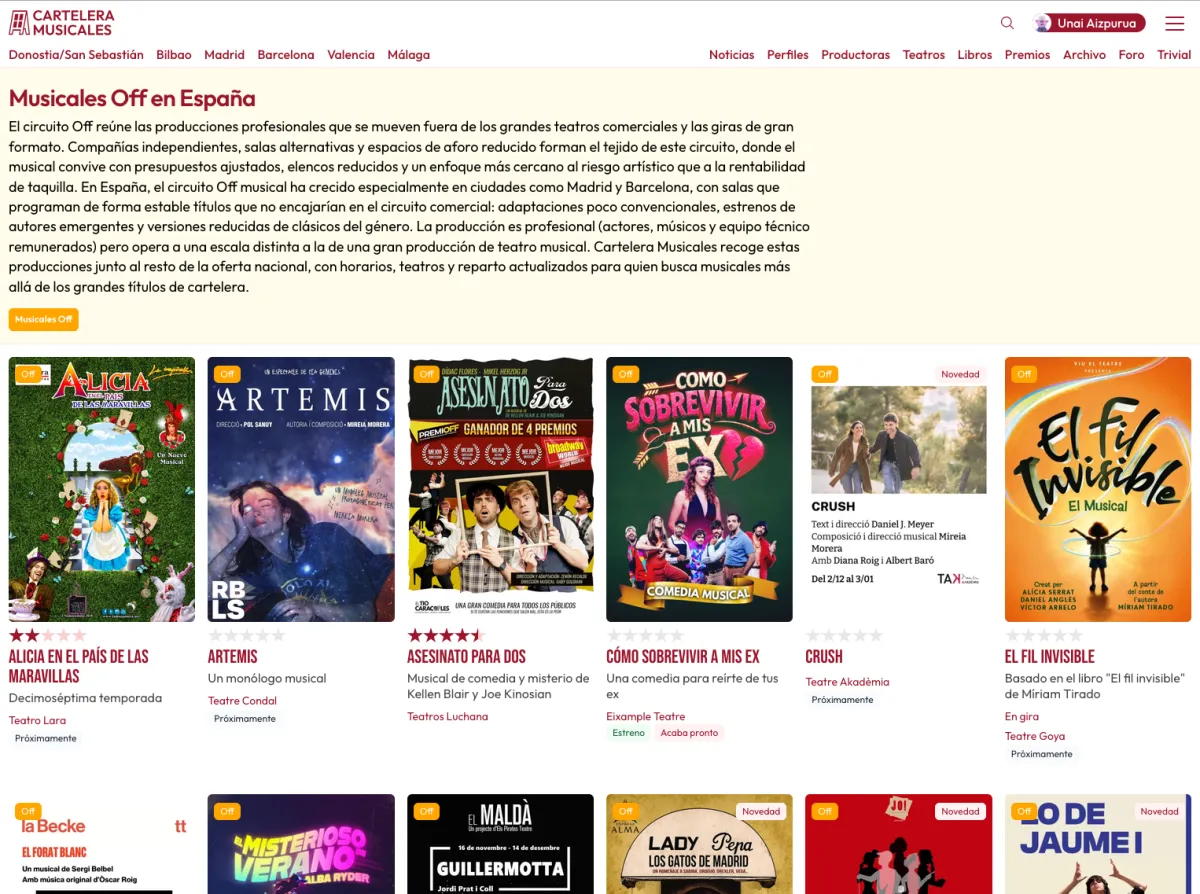Click the Off badge on the Artemis poster

(227, 374)
